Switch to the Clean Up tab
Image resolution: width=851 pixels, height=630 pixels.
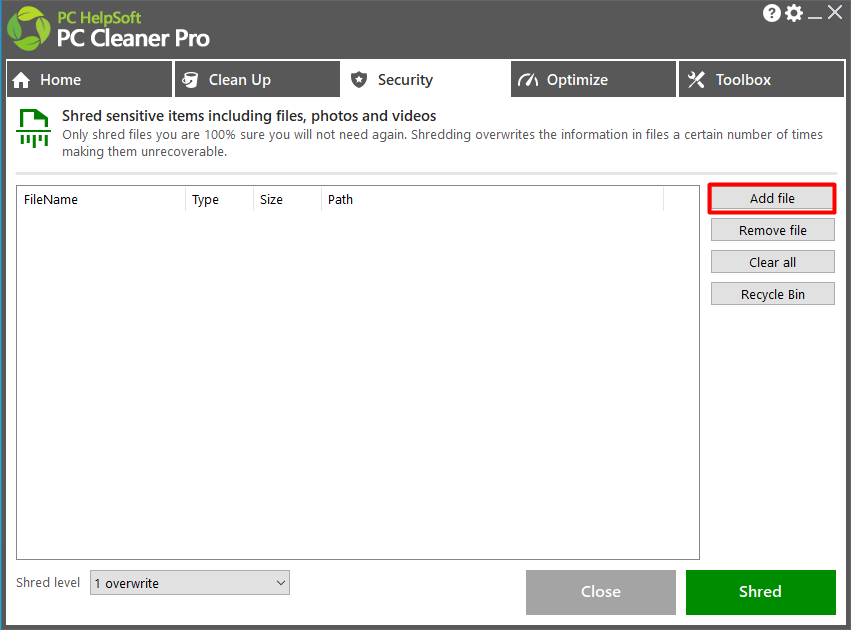point(258,79)
